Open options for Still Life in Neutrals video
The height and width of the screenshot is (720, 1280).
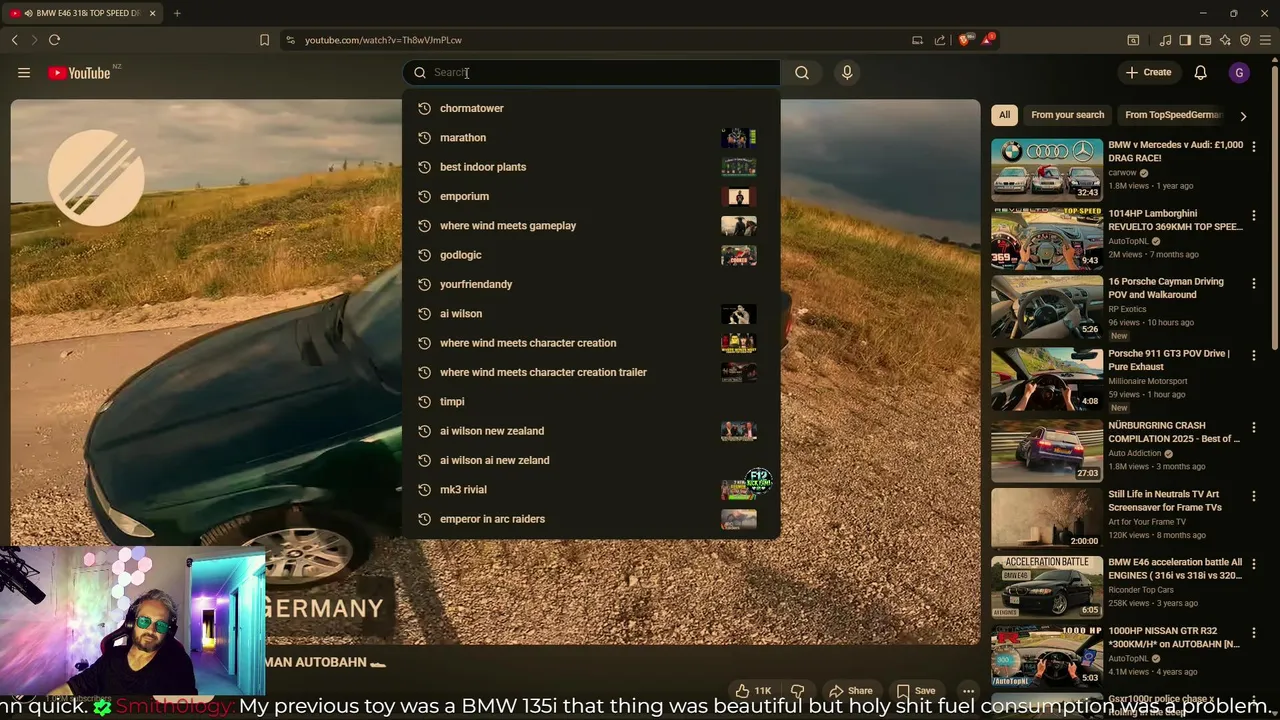[1254, 495]
